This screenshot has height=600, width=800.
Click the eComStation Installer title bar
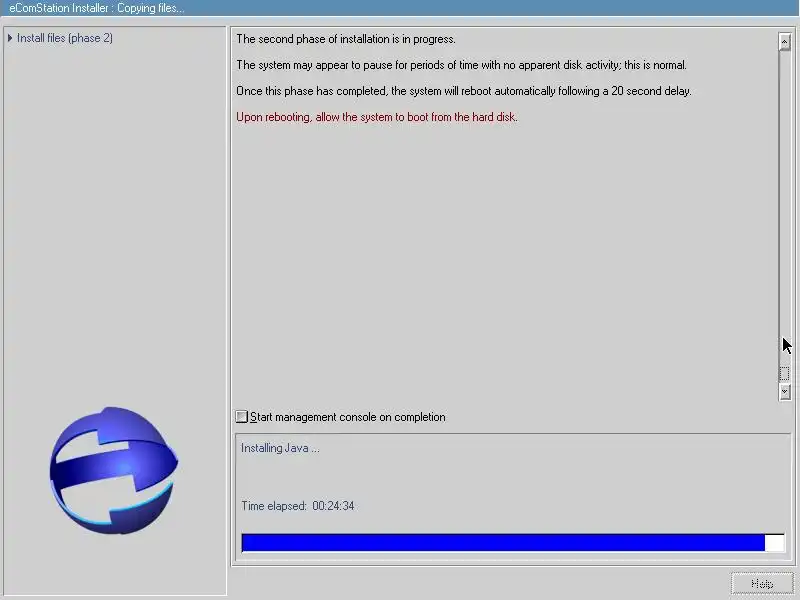pyautogui.click(x=400, y=8)
